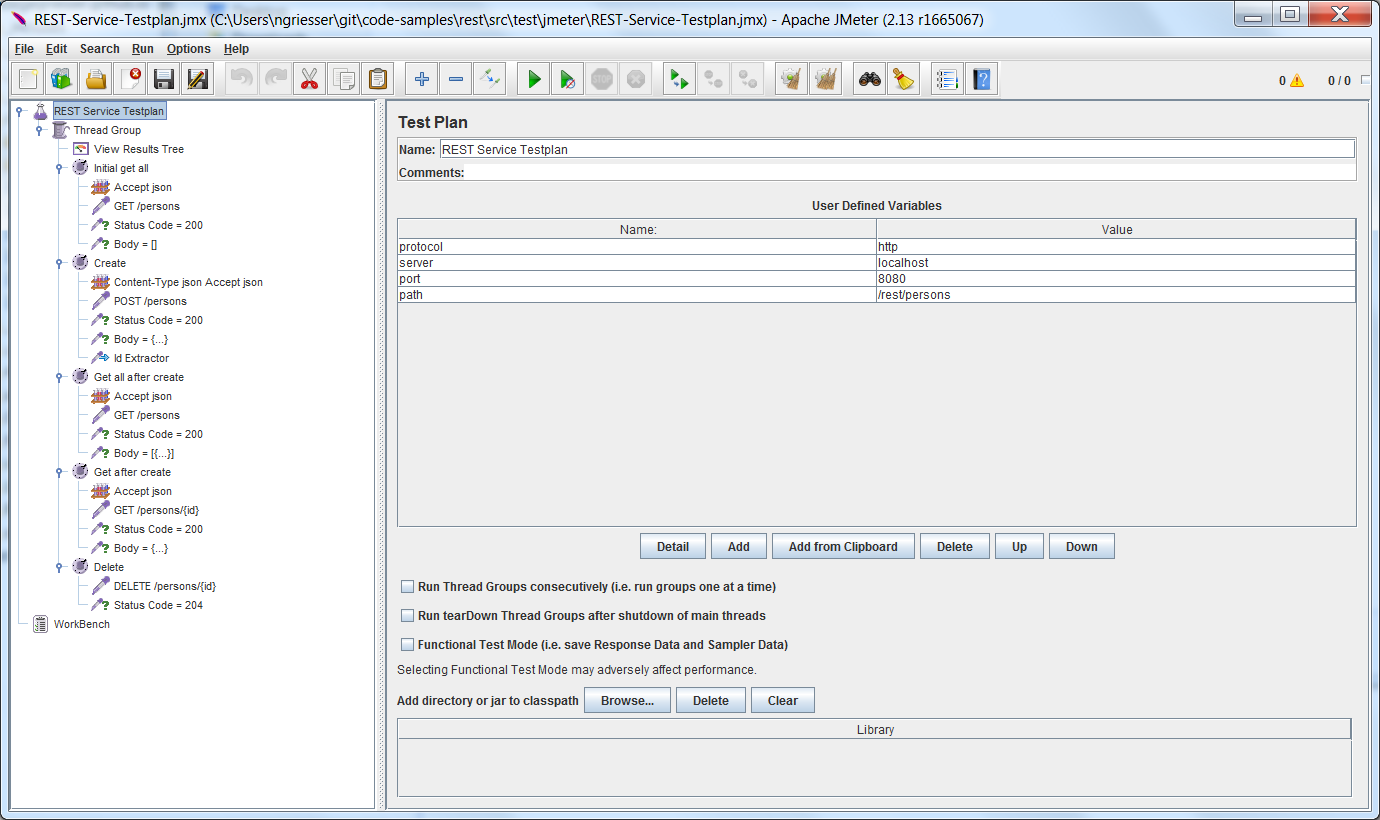Collapse the Delete node handle
The width and height of the screenshot is (1380, 820).
click(x=59, y=567)
